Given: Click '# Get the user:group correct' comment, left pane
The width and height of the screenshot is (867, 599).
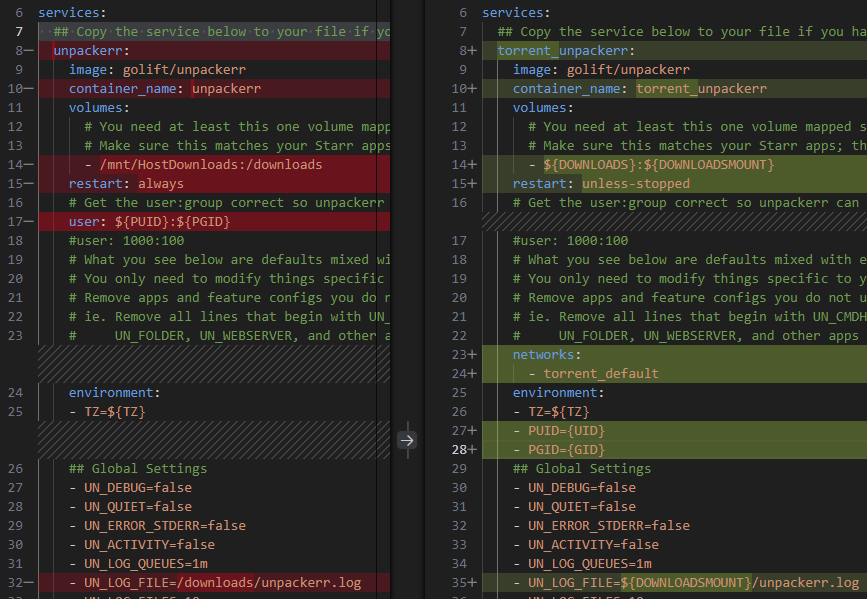Looking at the screenshot, I should coord(226,203).
